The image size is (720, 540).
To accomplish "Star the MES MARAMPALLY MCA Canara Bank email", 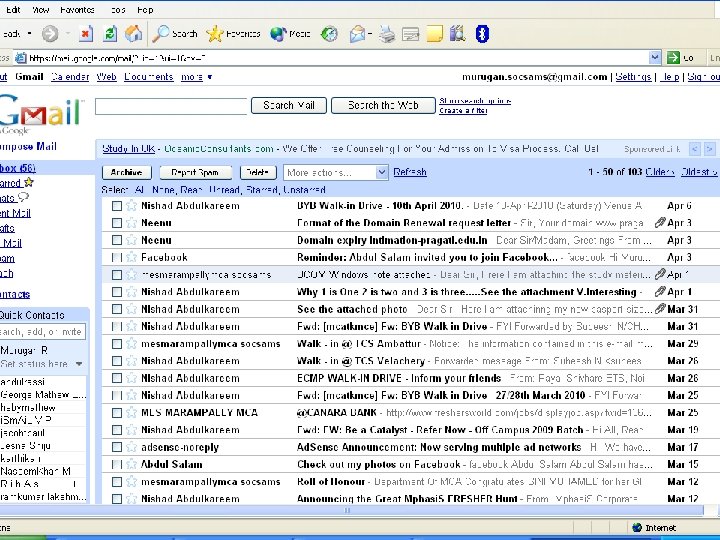I will [131, 412].
